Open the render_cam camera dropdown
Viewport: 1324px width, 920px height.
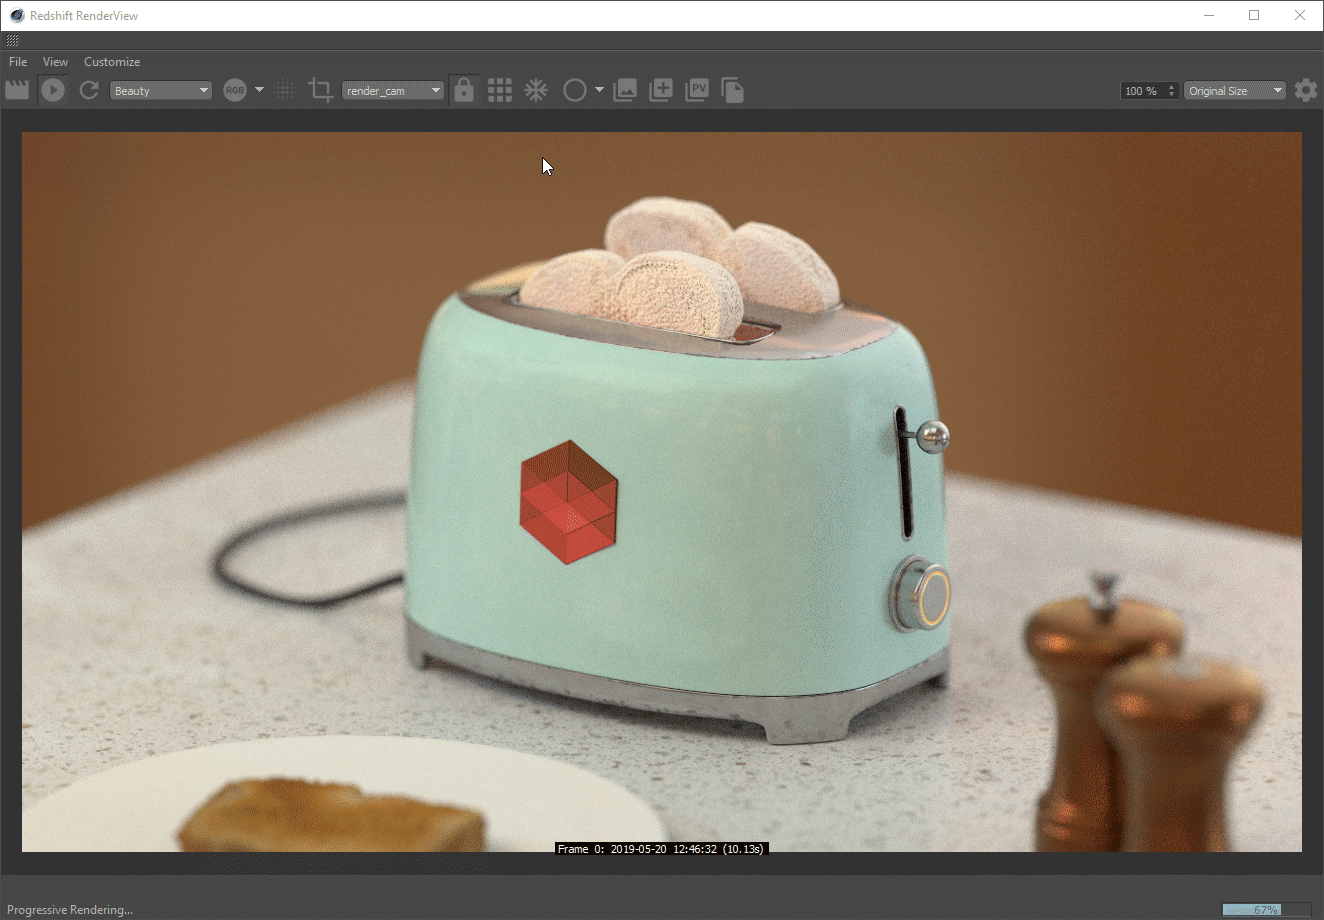(393, 90)
